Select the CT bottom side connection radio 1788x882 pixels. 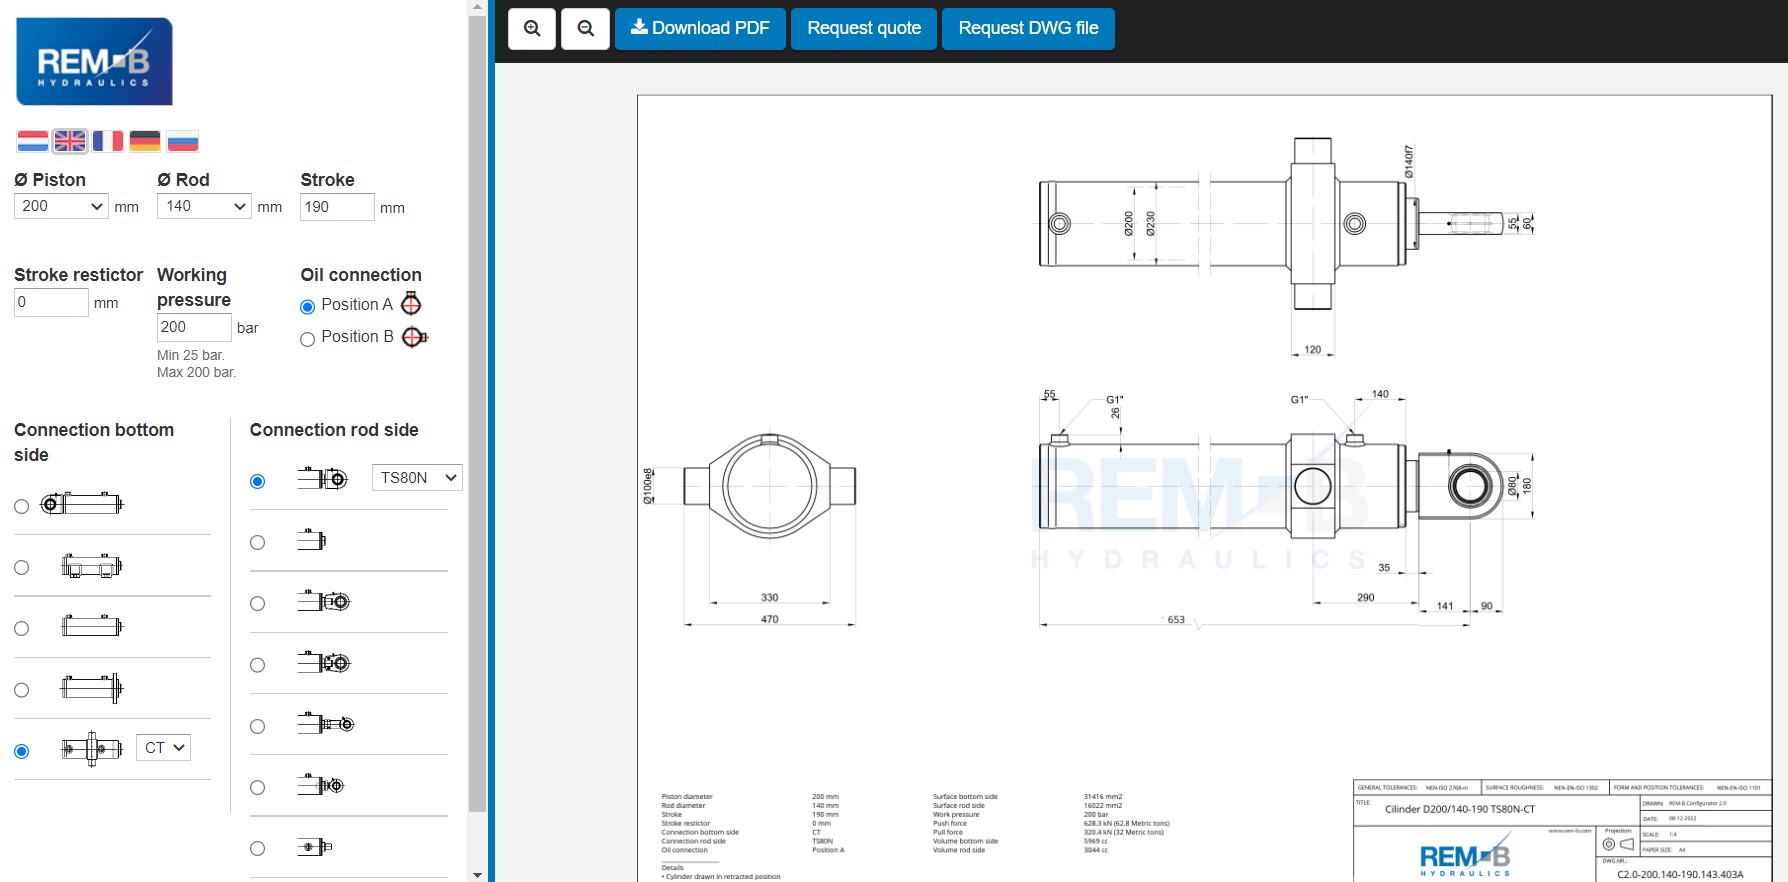(21, 751)
